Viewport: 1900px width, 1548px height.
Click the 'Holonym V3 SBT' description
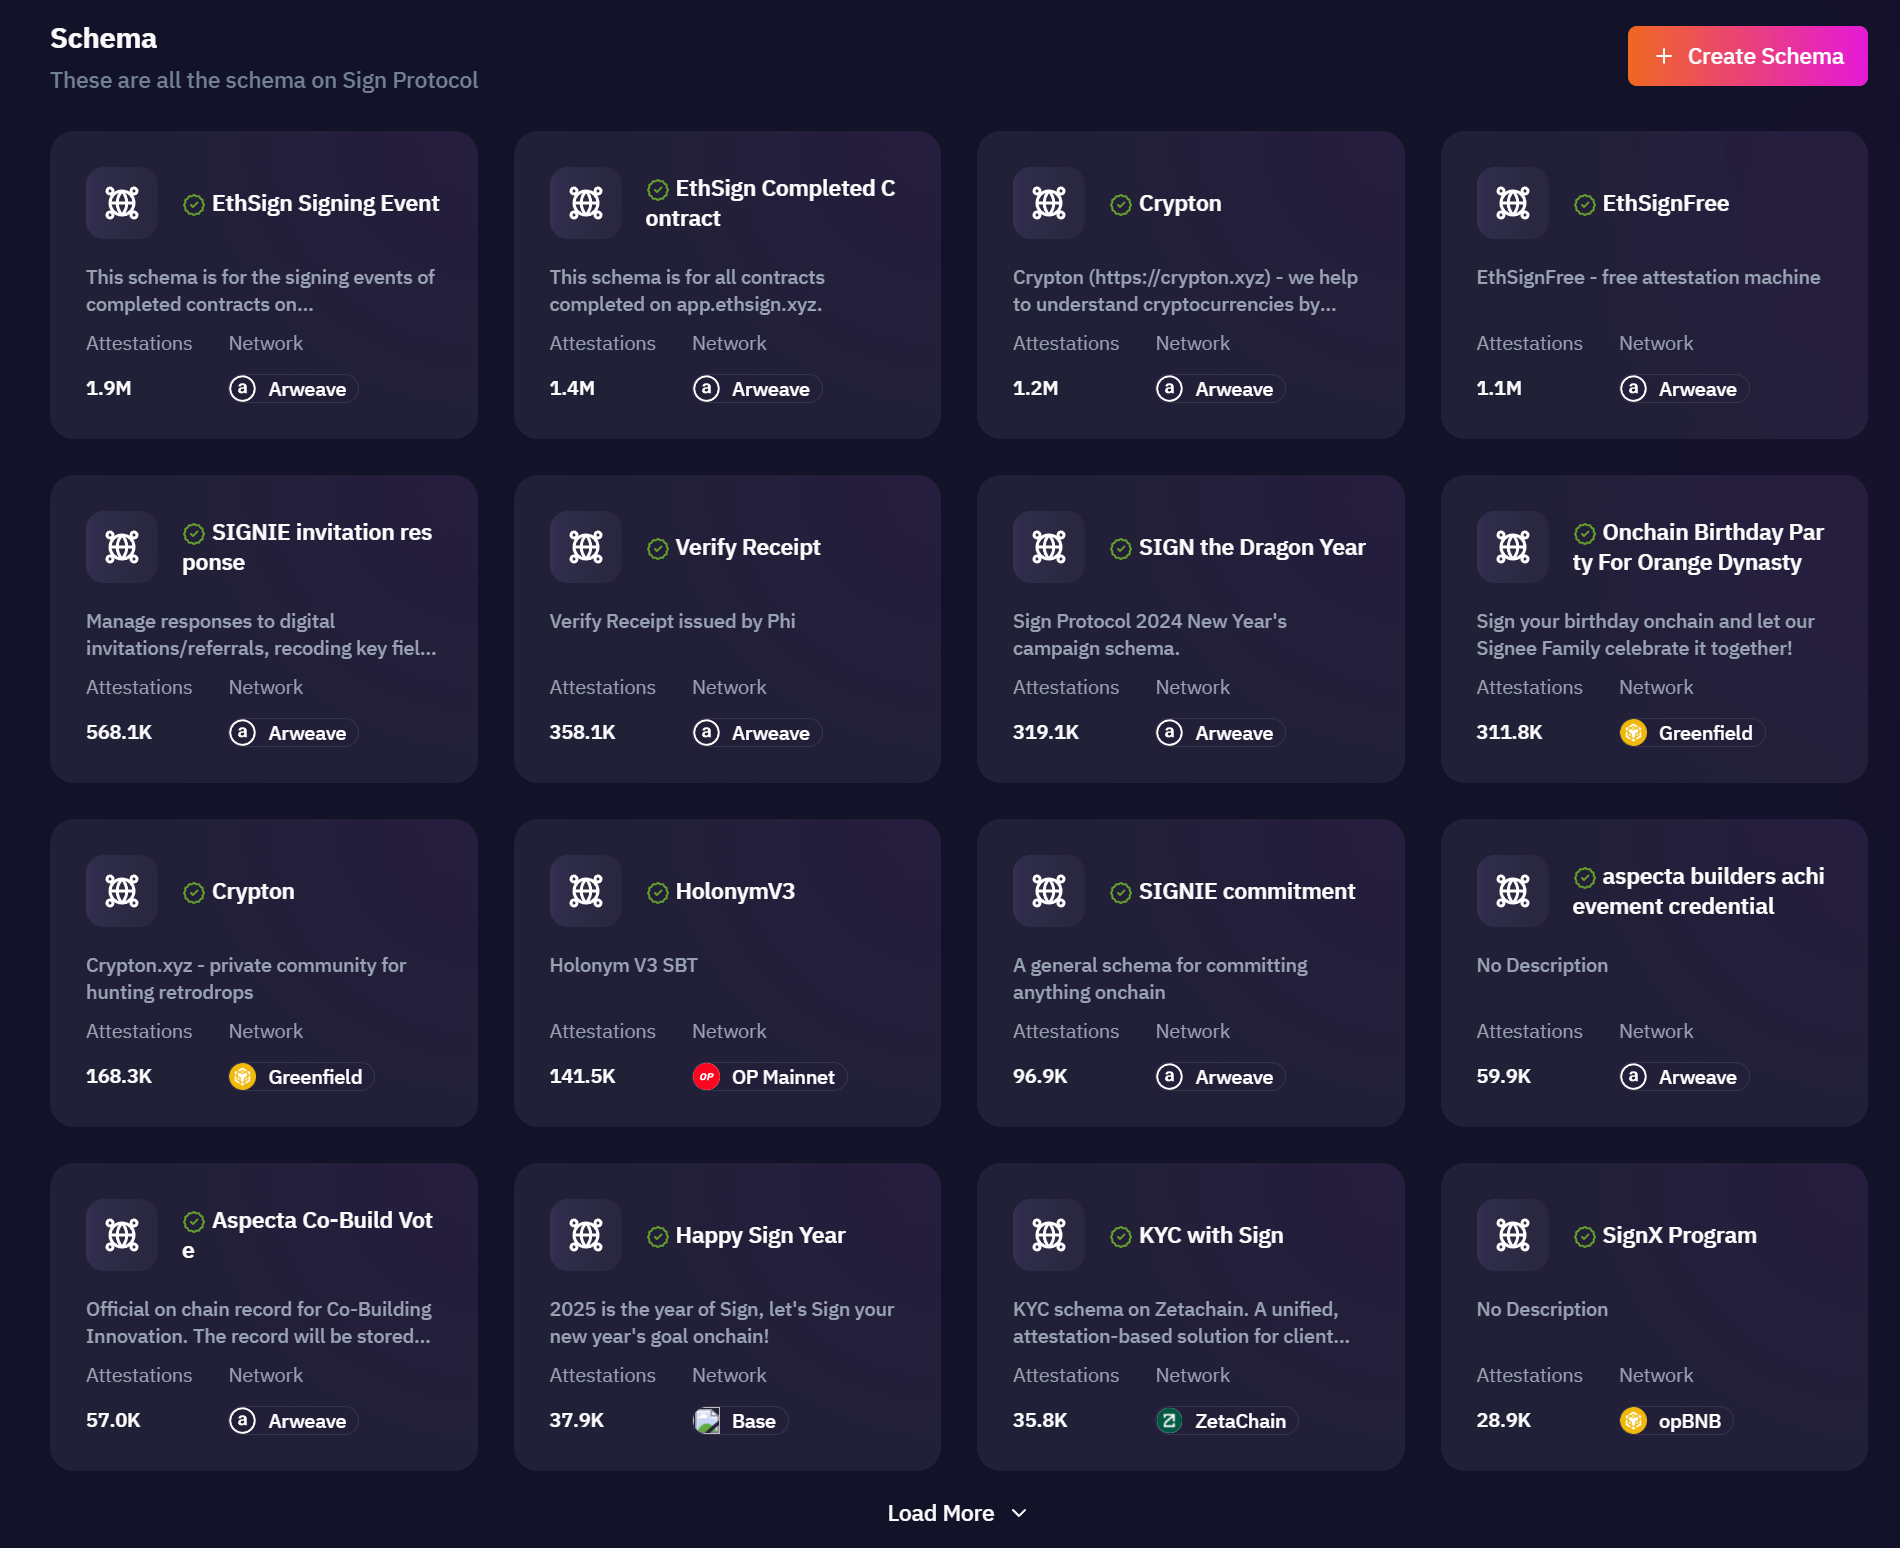pos(624,965)
